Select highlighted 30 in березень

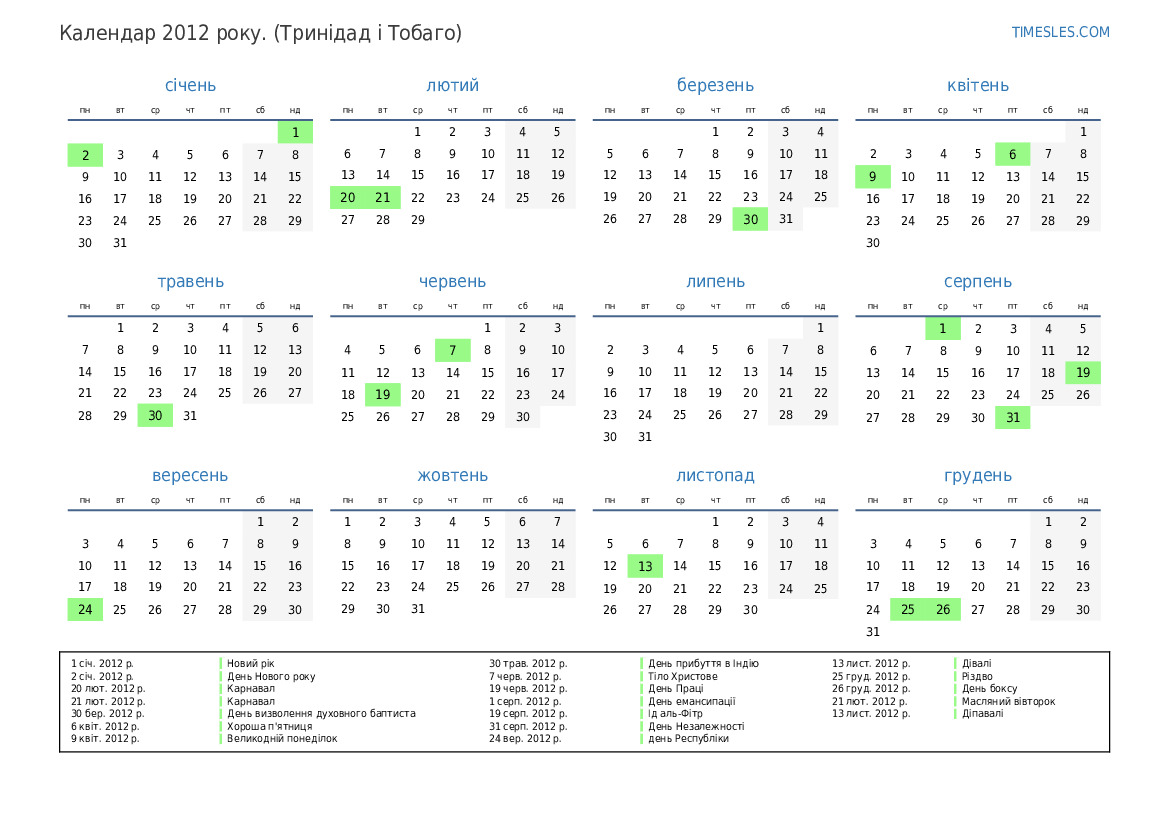750,220
